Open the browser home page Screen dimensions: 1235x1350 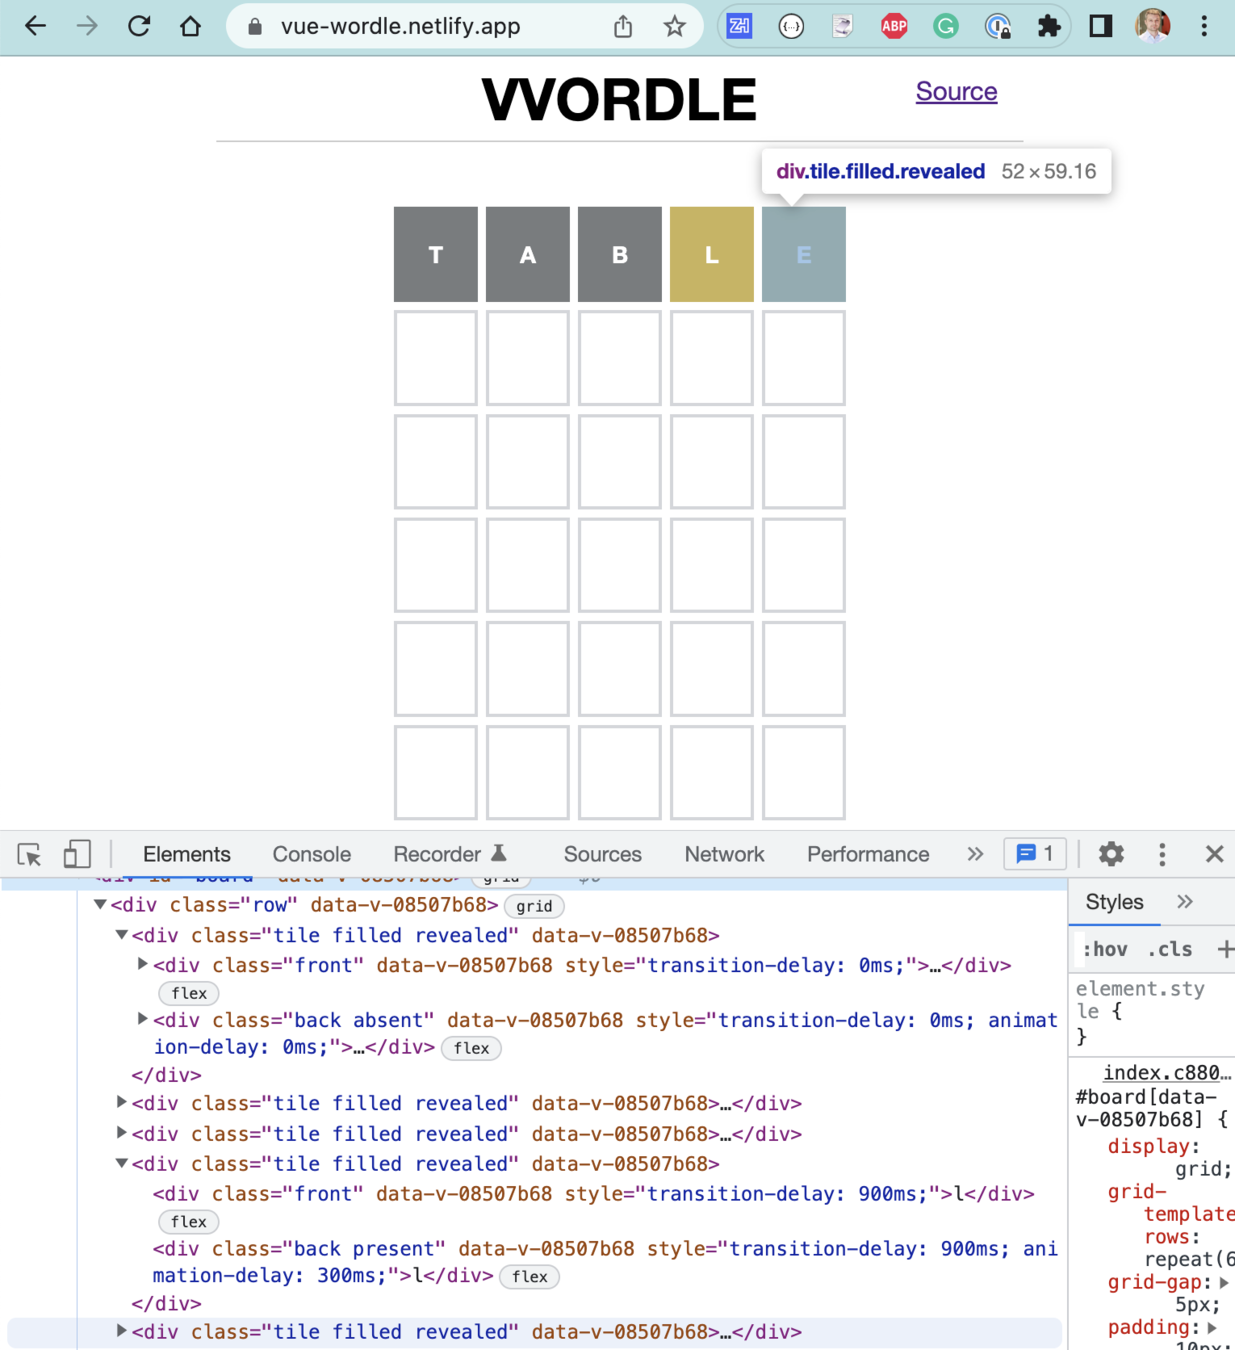190,26
